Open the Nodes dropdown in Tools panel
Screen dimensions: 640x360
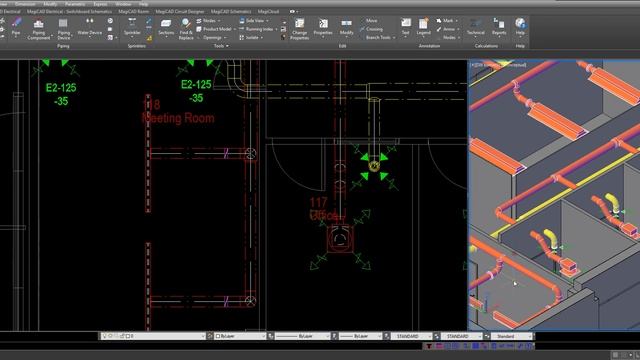click(x=208, y=20)
